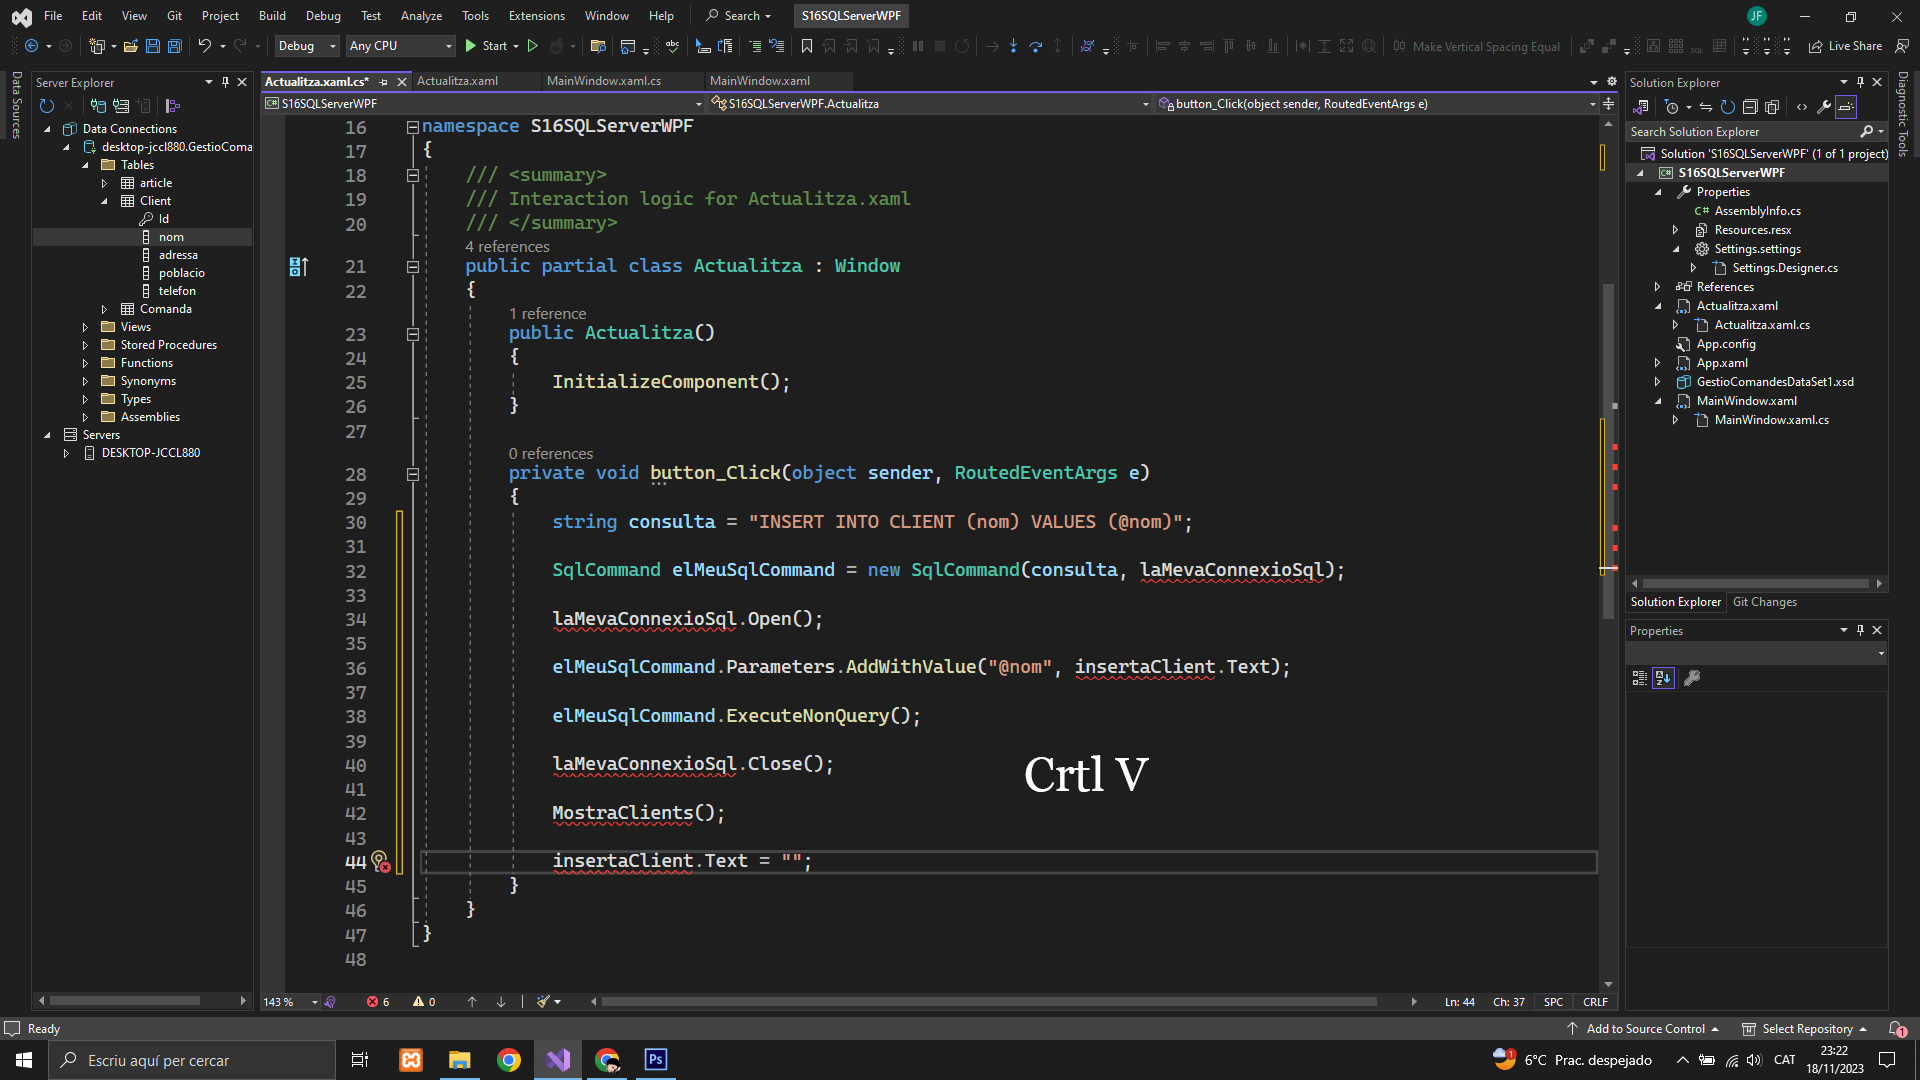Toggle pin on Server Explorer panel

(x=225, y=82)
